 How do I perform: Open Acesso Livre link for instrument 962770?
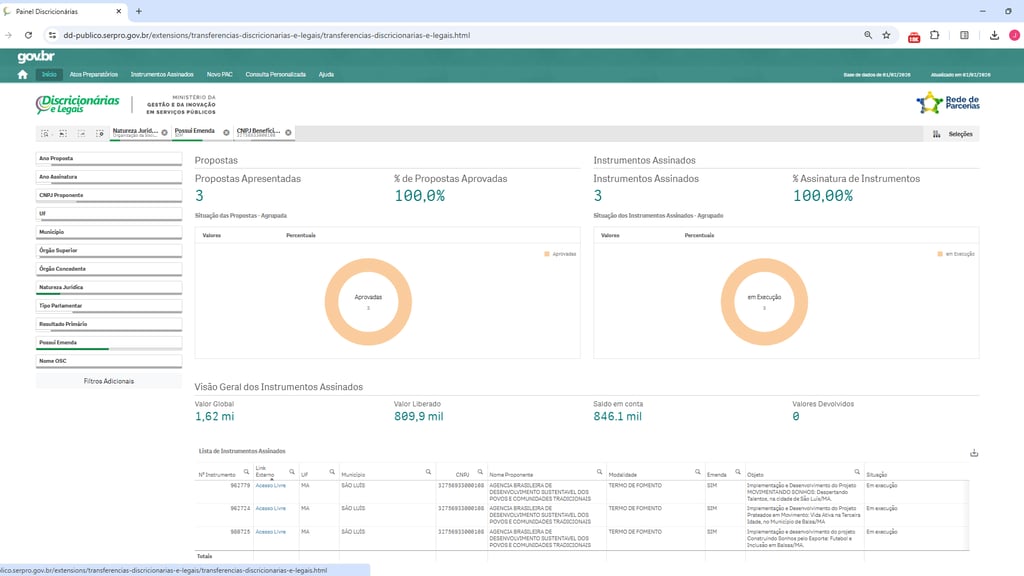(270, 484)
